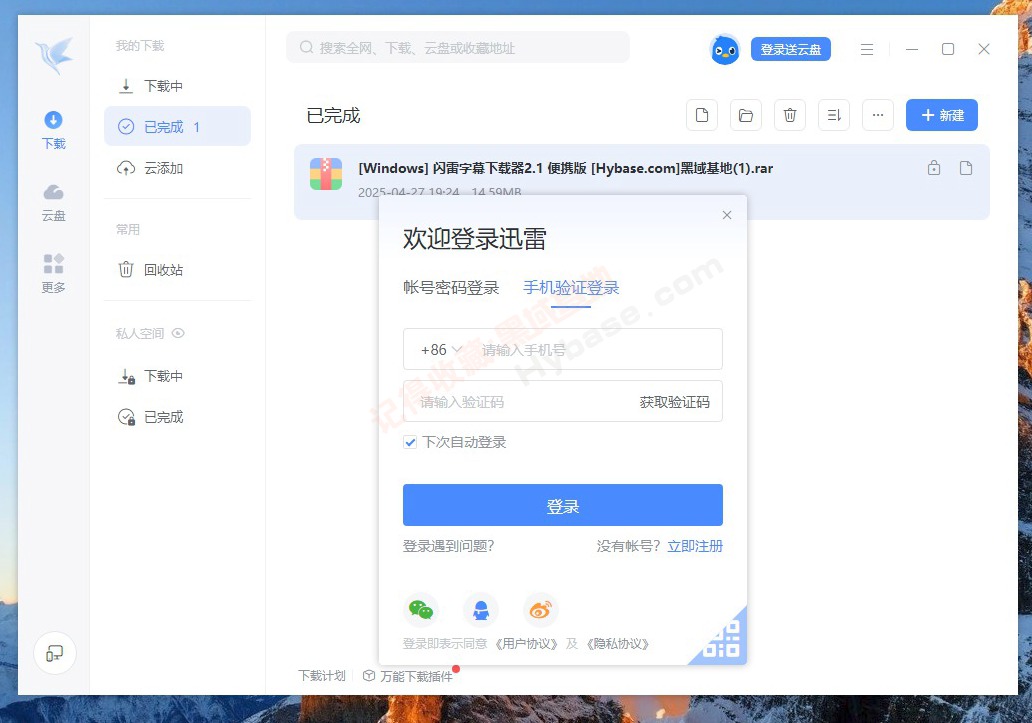Open the 《用户协议》 link
This screenshot has width=1032, height=723.
point(527,643)
